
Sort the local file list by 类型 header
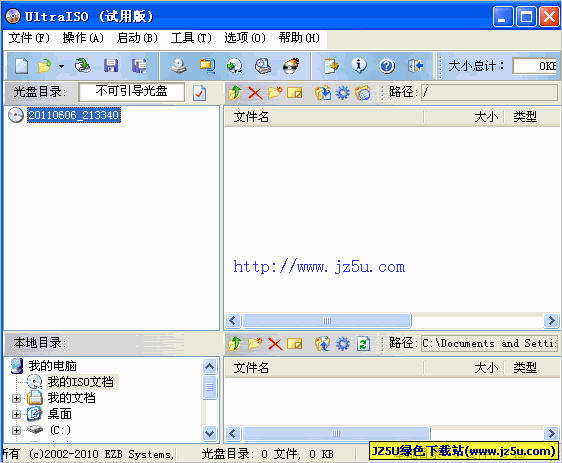point(532,368)
